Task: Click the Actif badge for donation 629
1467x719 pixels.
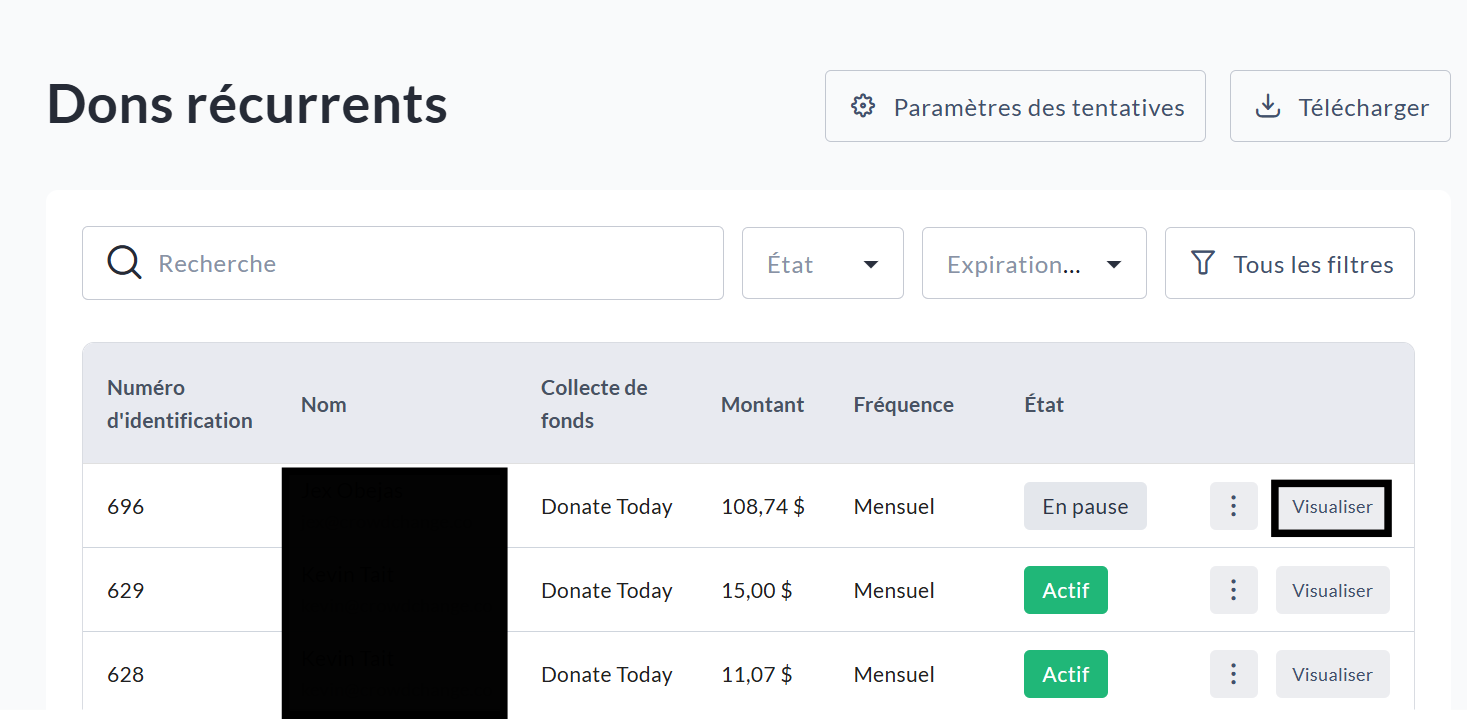Action: (x=1065, y=590)
